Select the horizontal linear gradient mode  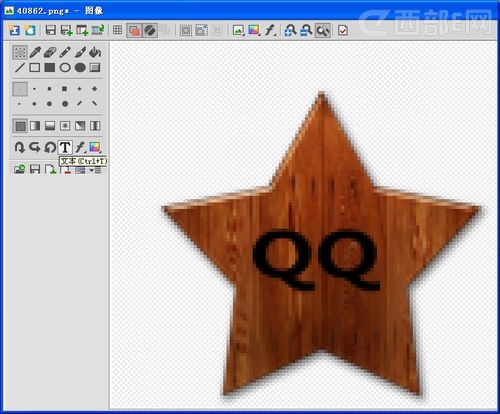click(x=35, y=126)
